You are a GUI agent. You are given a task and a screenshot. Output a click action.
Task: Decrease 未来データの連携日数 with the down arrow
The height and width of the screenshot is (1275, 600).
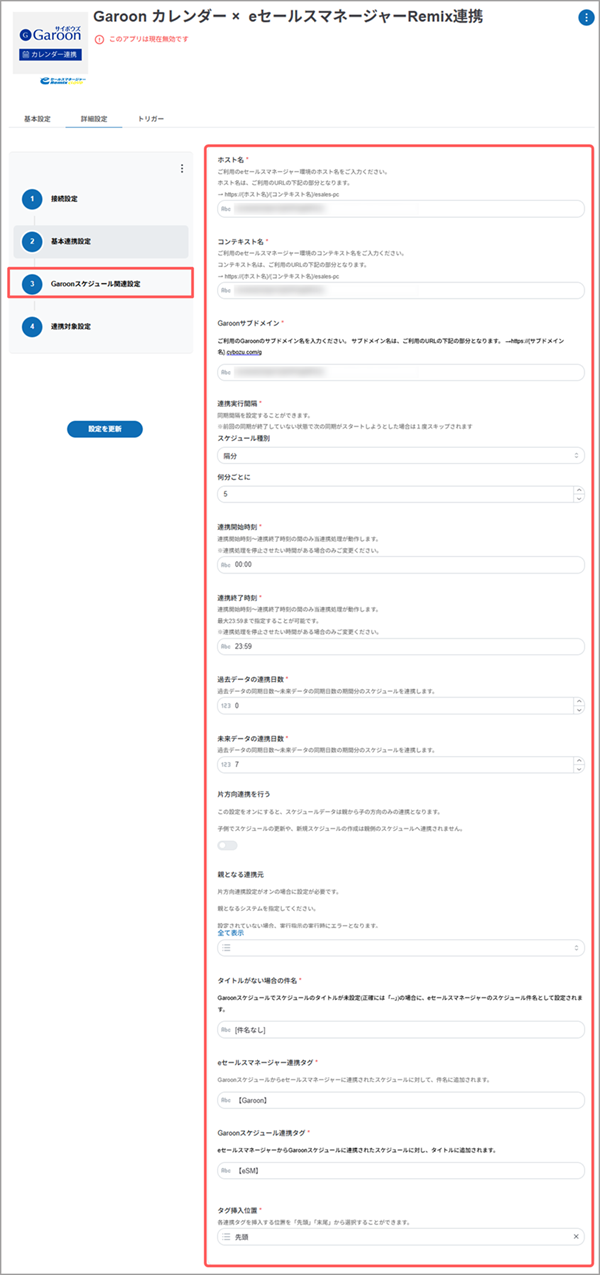click(577, 770)
